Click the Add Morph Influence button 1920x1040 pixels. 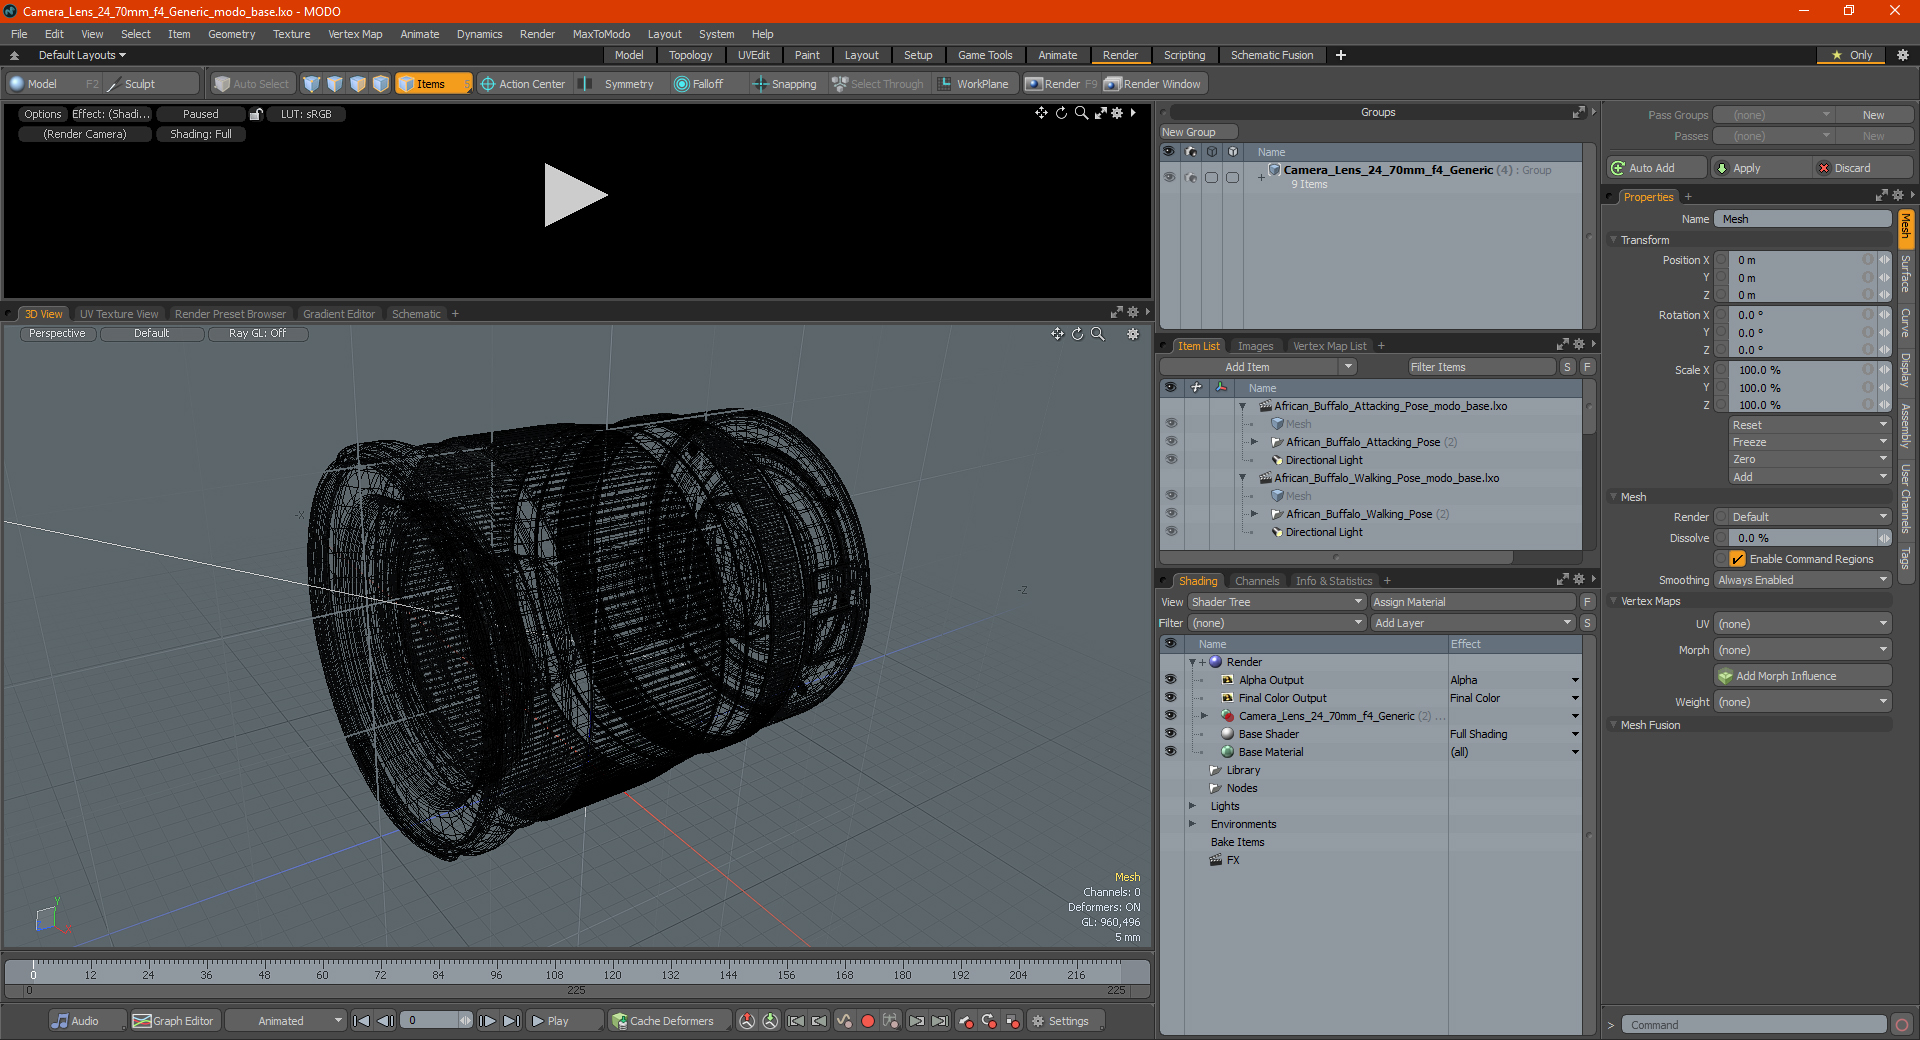1803,676
